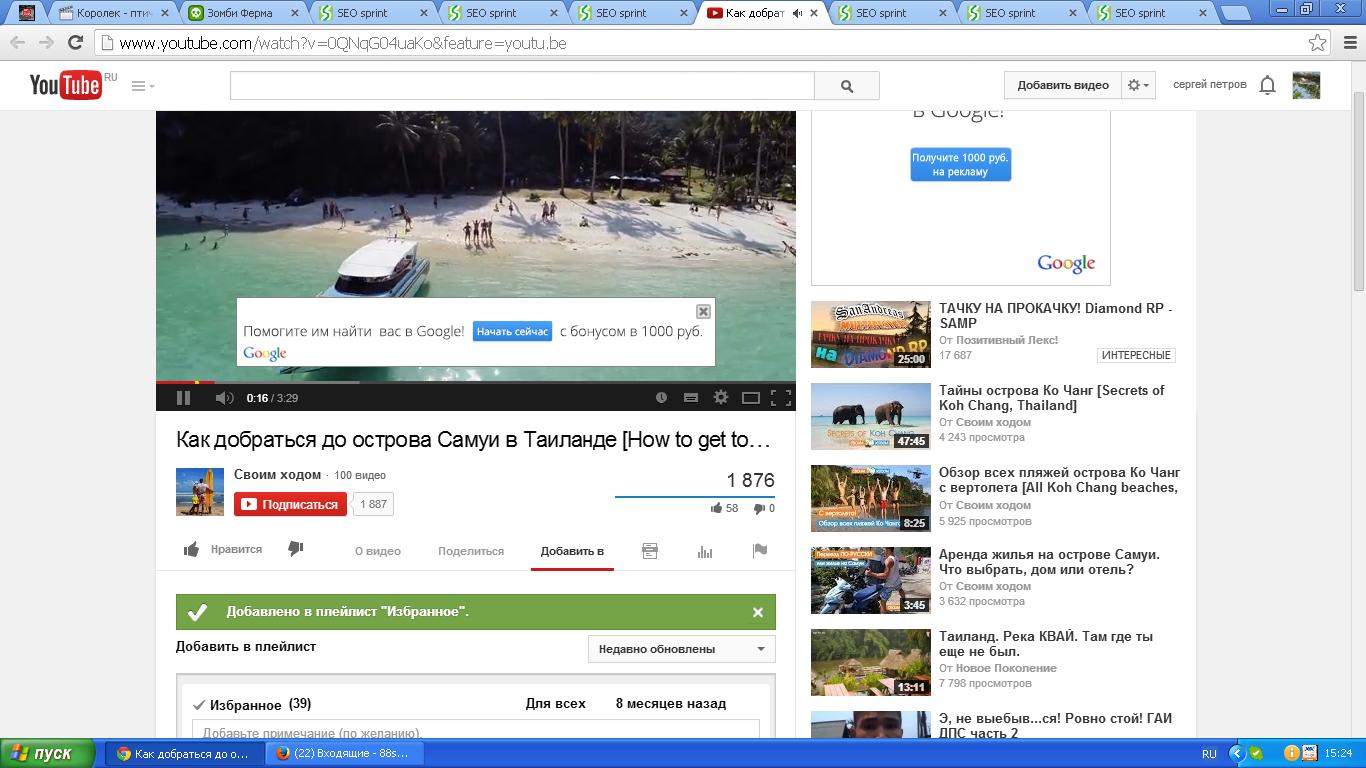Toggle the subtitles icon in player
The height and width of the screenshot is (768, 1366).
tap(690, 398)
